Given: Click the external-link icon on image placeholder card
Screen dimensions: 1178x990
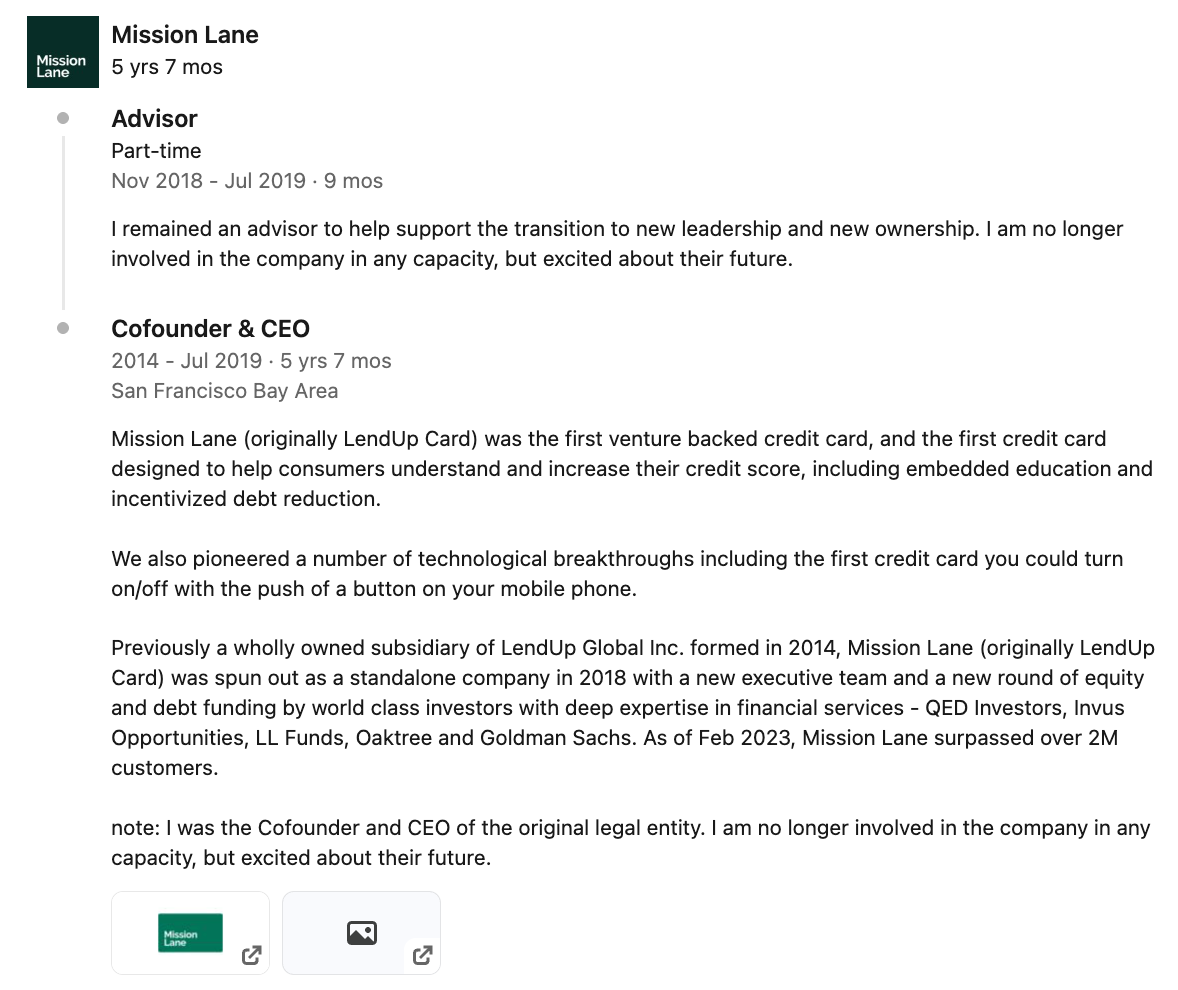Looking at the screenshot, I should pos(423,955).
